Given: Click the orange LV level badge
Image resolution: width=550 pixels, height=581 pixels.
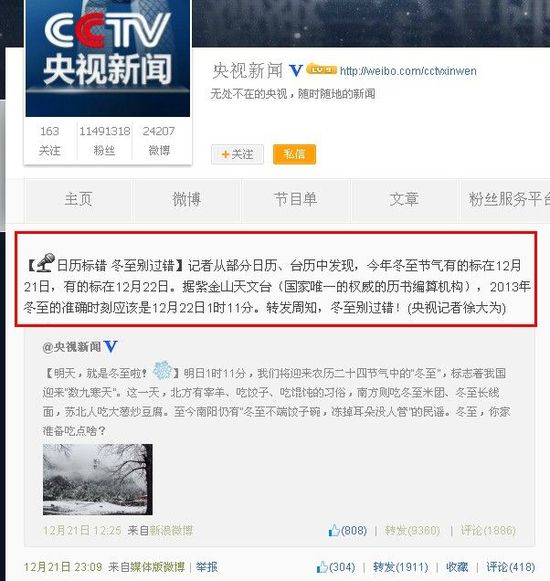Looking at the screenshot, I should coord(321,69).
